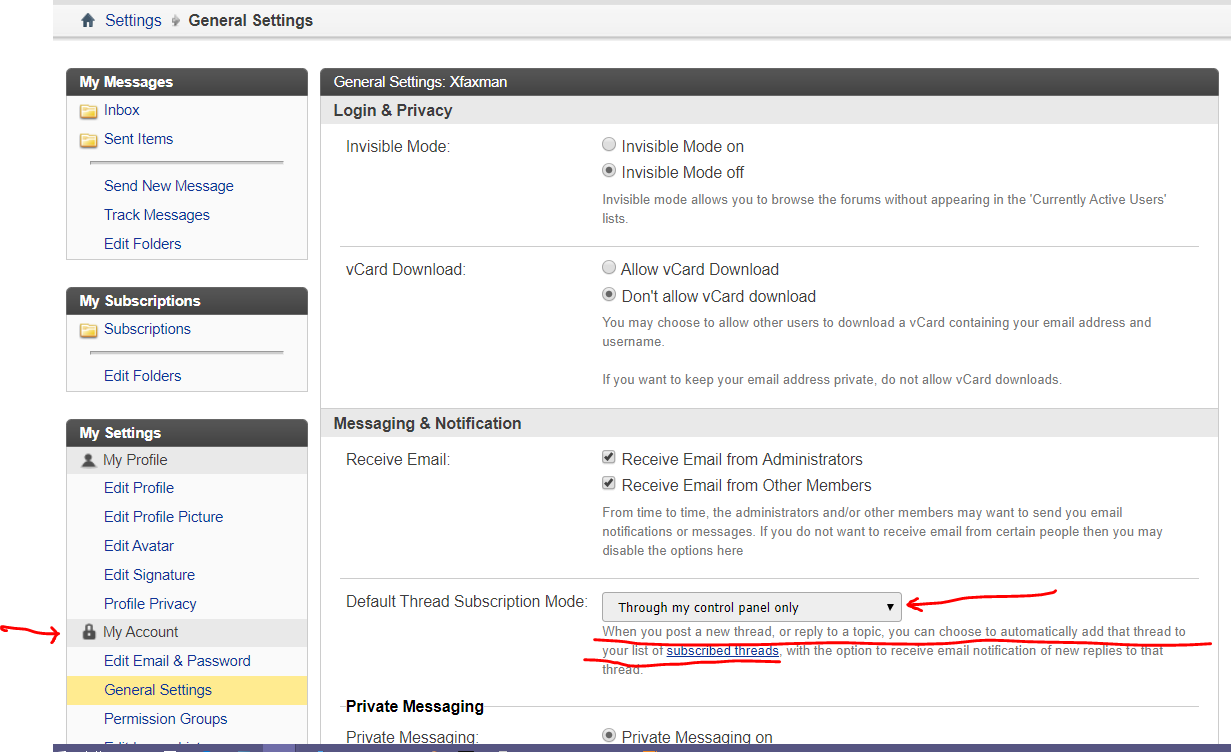The width and height of the screenshot is (1231, 752).
Task: Uncheck Receive Email from Administrators
Action: coord(609,458)
